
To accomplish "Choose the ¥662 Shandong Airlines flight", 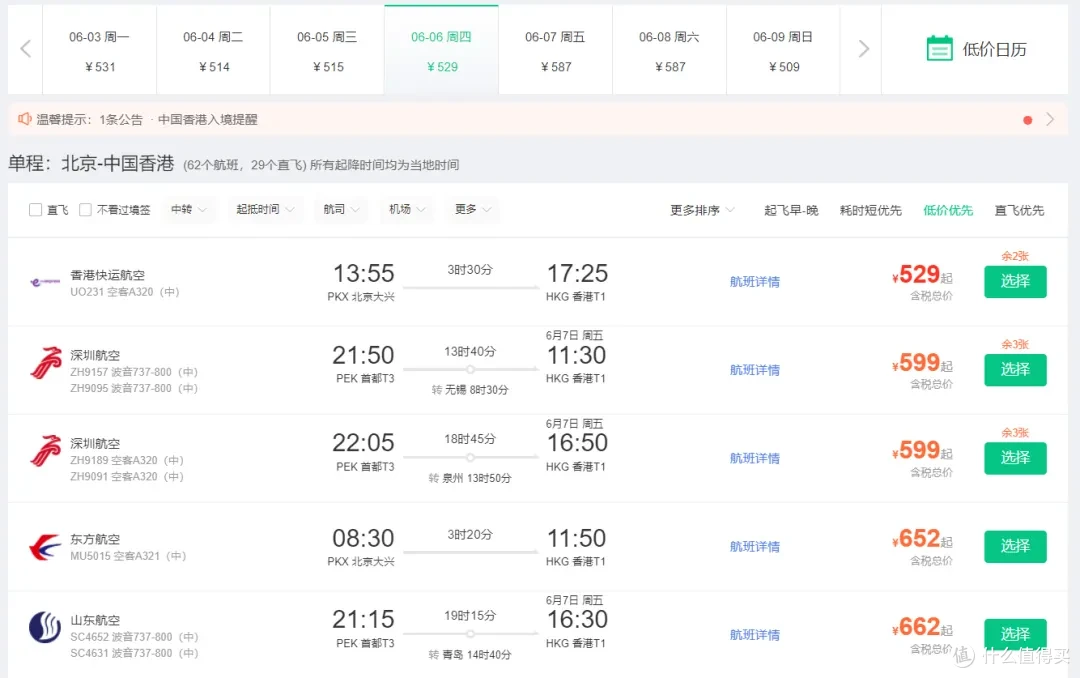I will [1015, 635].
